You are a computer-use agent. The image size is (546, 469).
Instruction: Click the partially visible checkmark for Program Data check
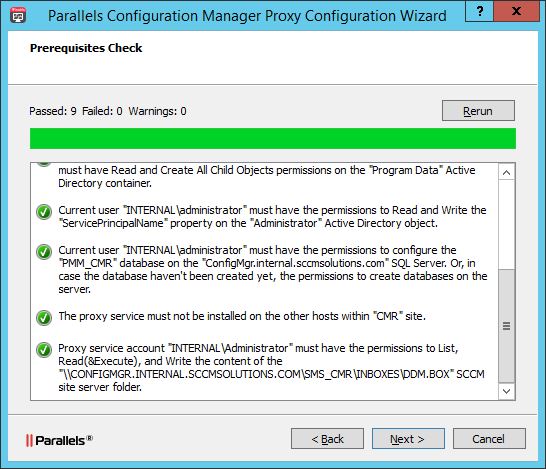tap(44, 165)
